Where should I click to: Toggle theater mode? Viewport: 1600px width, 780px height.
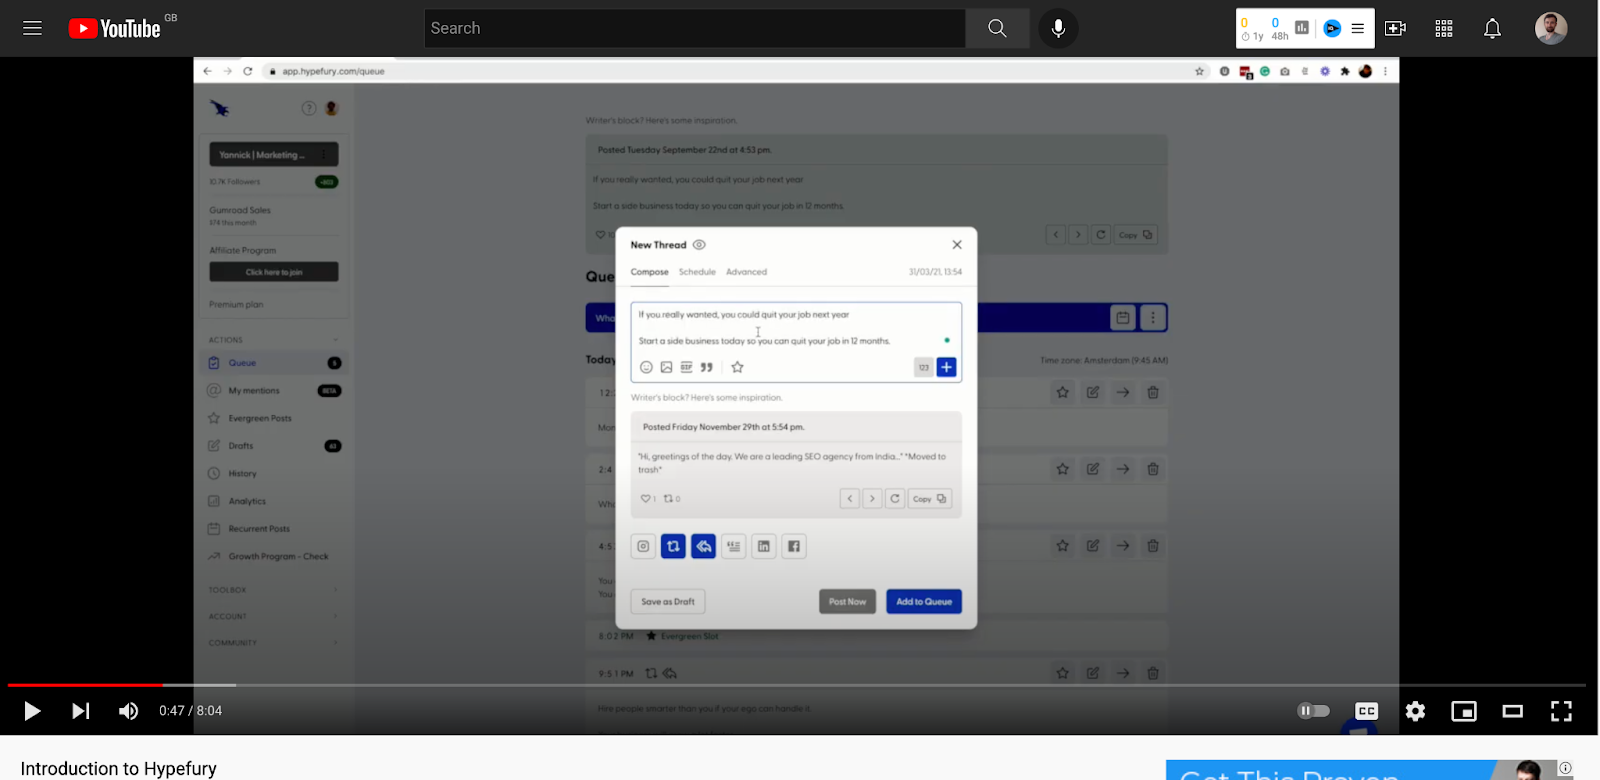coord(1512,711)
